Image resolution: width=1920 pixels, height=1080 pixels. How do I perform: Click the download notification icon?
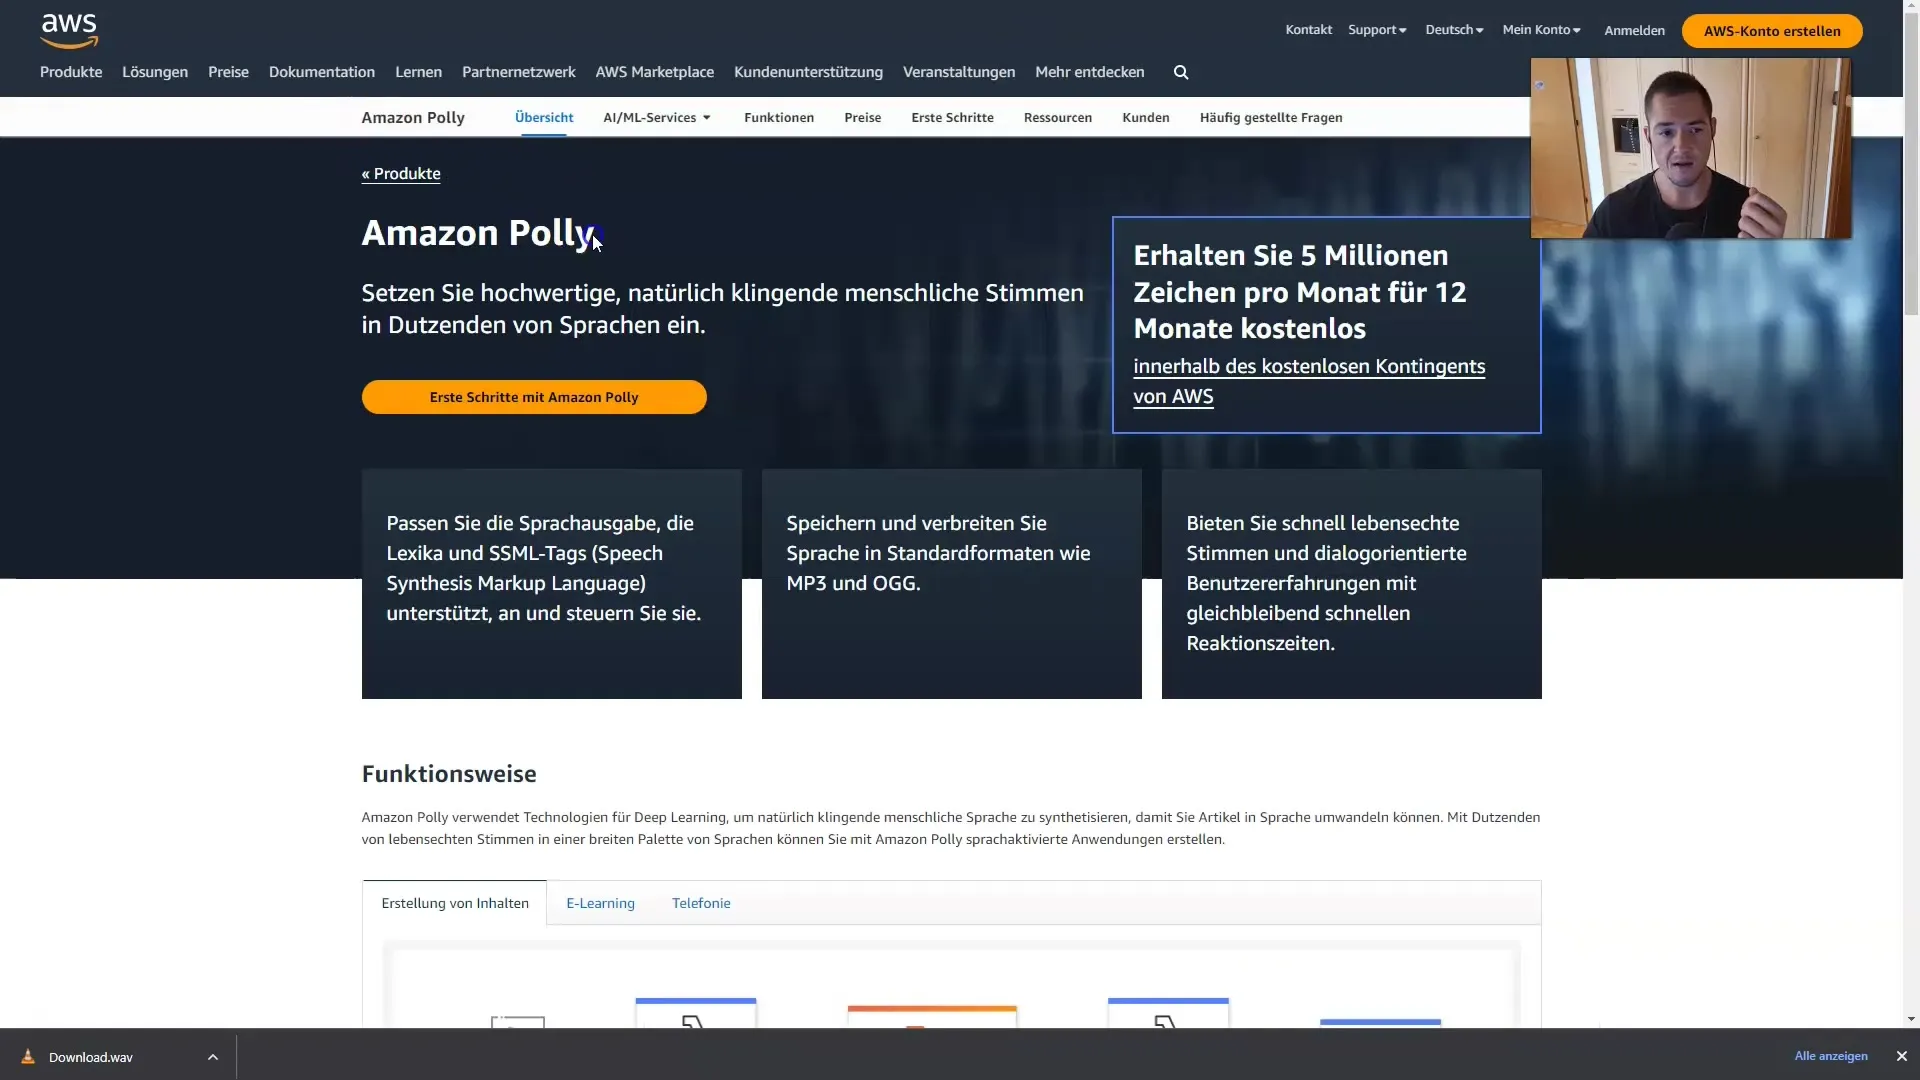click(x=28, y=1056)
